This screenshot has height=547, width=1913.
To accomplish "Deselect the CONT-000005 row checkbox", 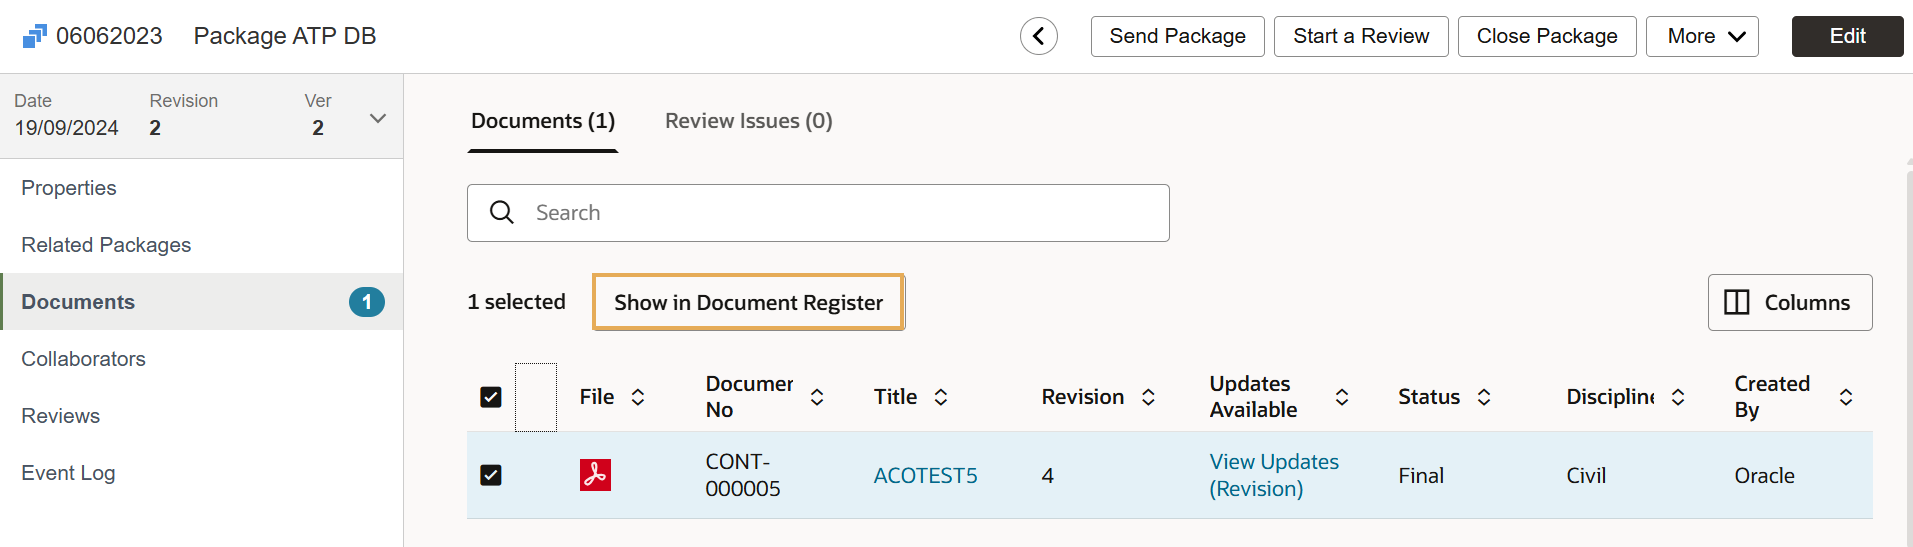I will [491, 475].
